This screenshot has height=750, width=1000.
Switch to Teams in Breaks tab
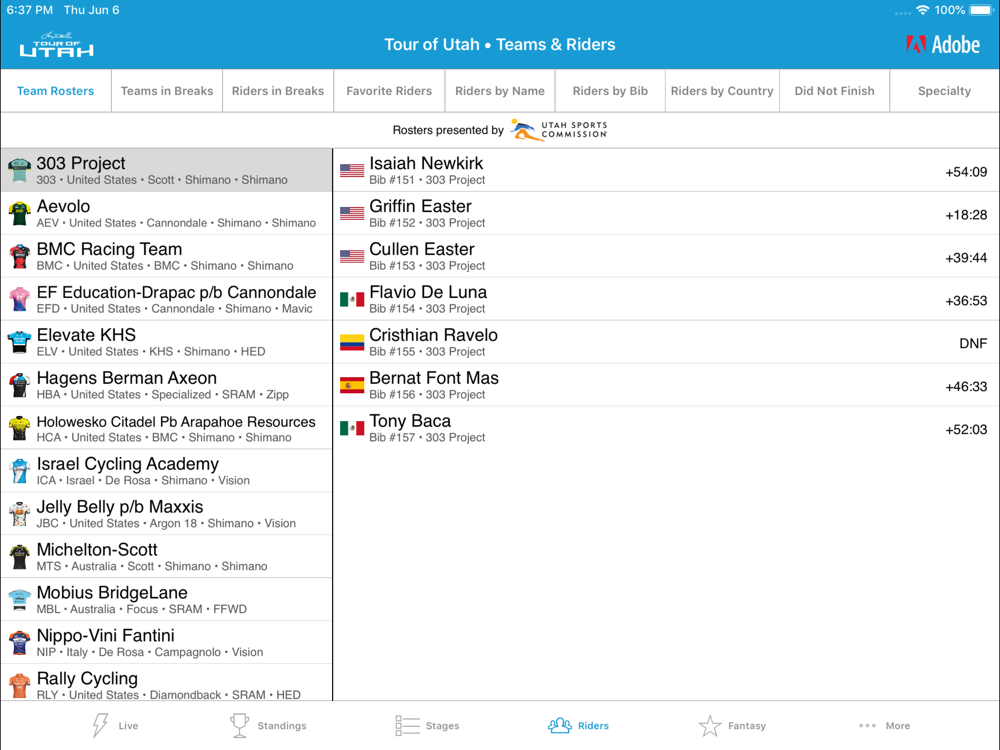[x=167, y=91]
